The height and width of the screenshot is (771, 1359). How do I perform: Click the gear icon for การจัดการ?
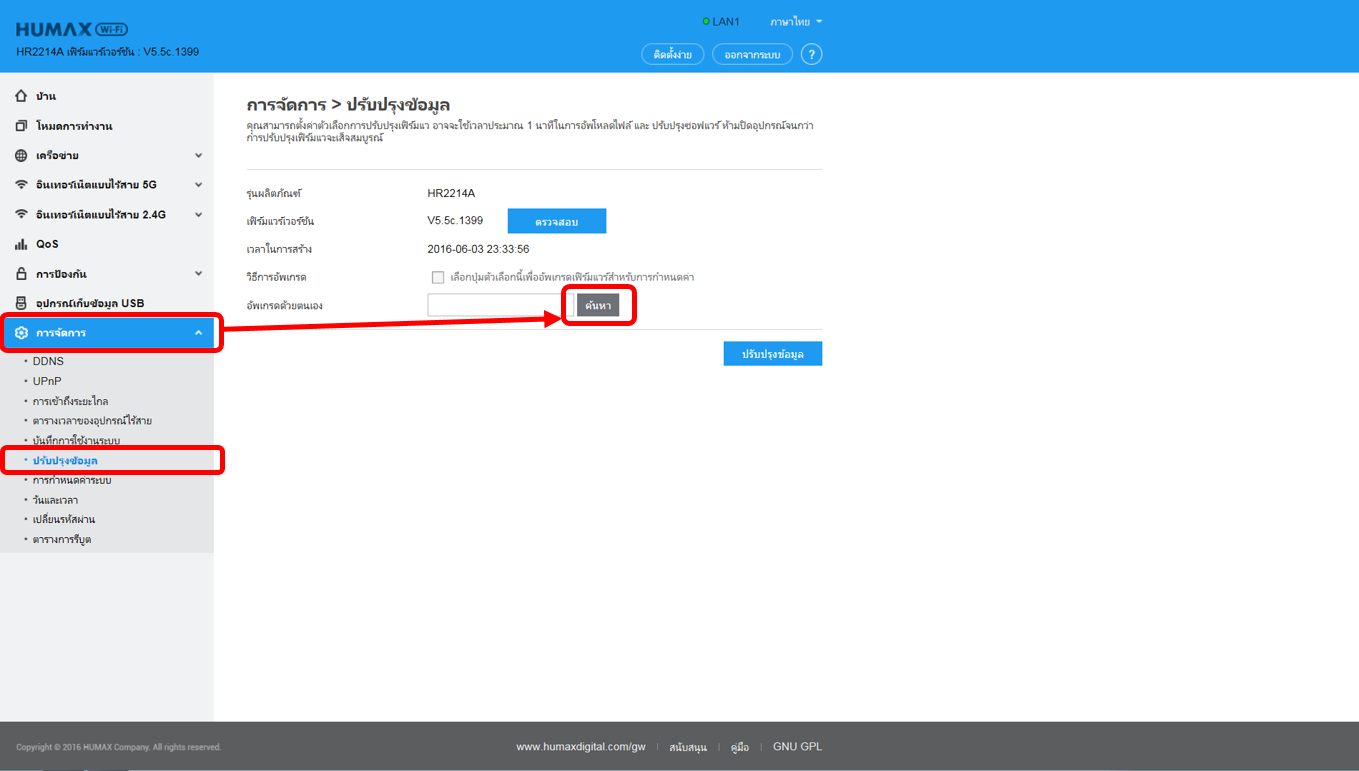click(21, 333)
